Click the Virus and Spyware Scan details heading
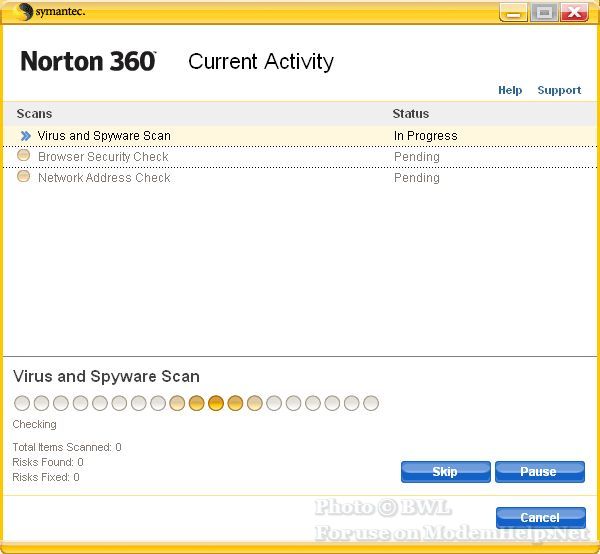This screenshot has height=554, width=600. point(106,376)
